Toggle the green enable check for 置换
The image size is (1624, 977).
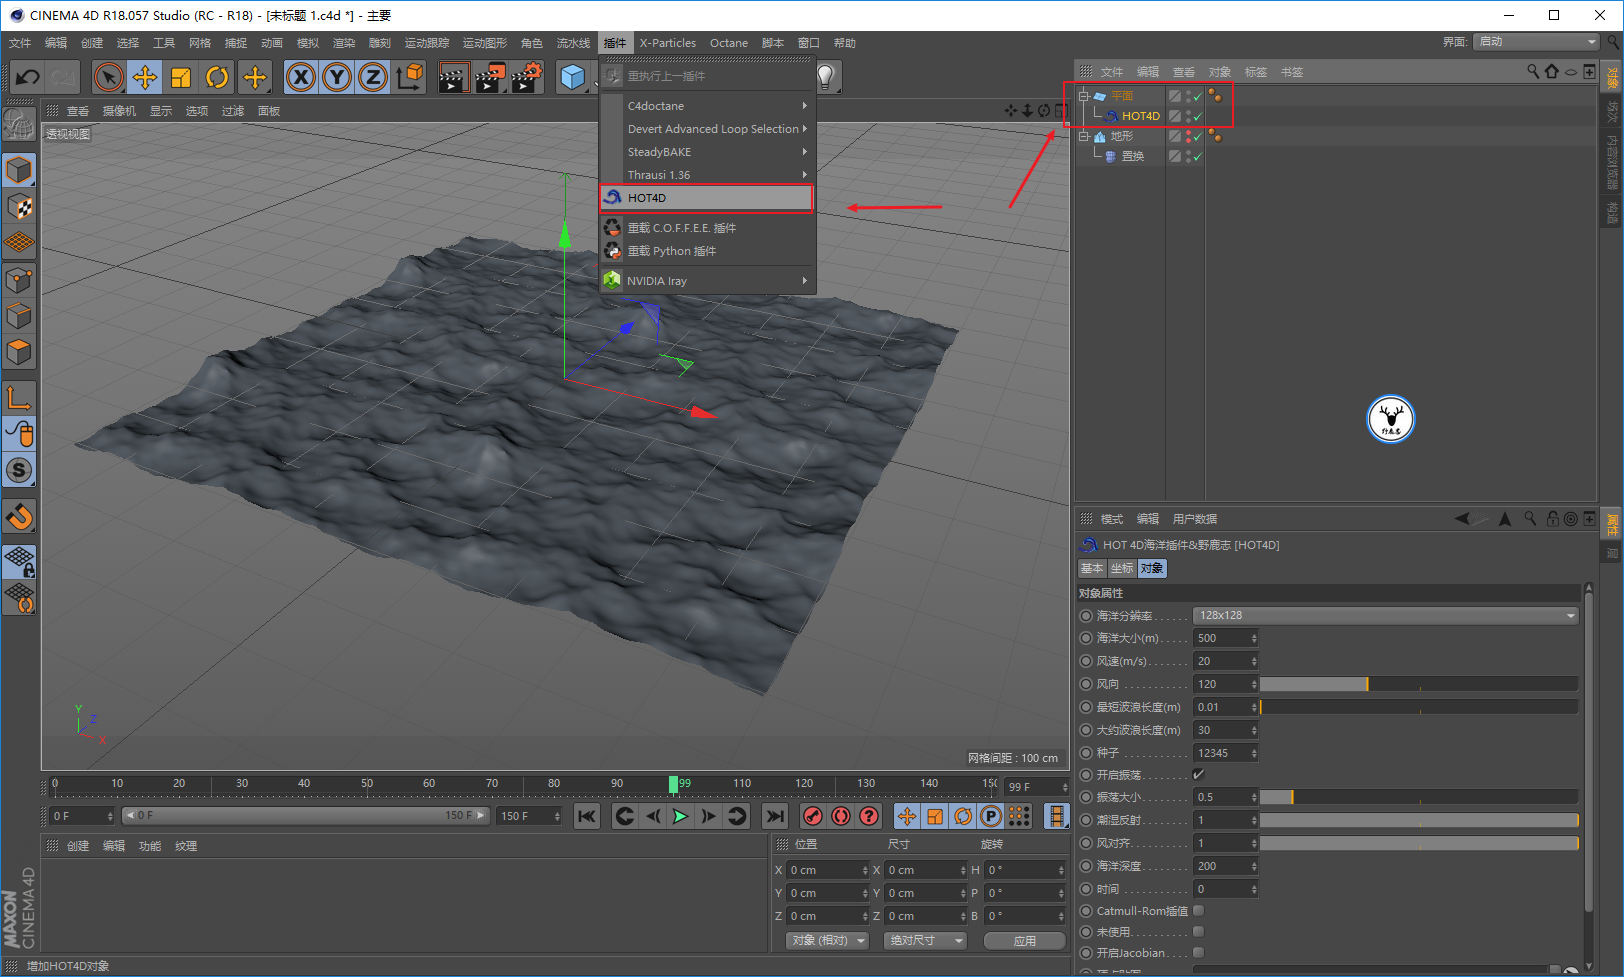[x=1198, y=156]
